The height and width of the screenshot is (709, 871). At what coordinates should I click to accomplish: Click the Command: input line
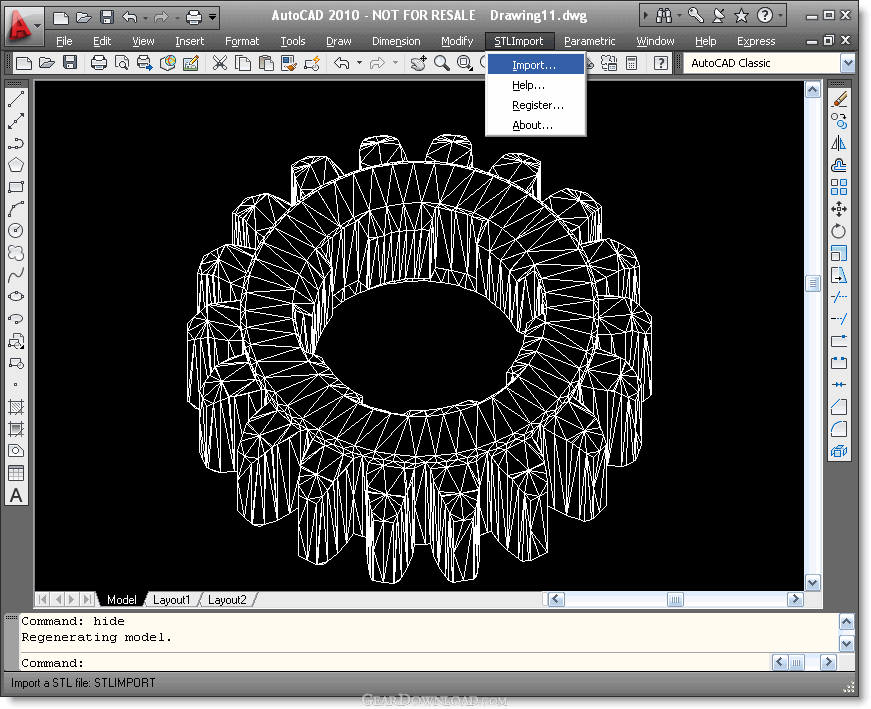point(394,663)
